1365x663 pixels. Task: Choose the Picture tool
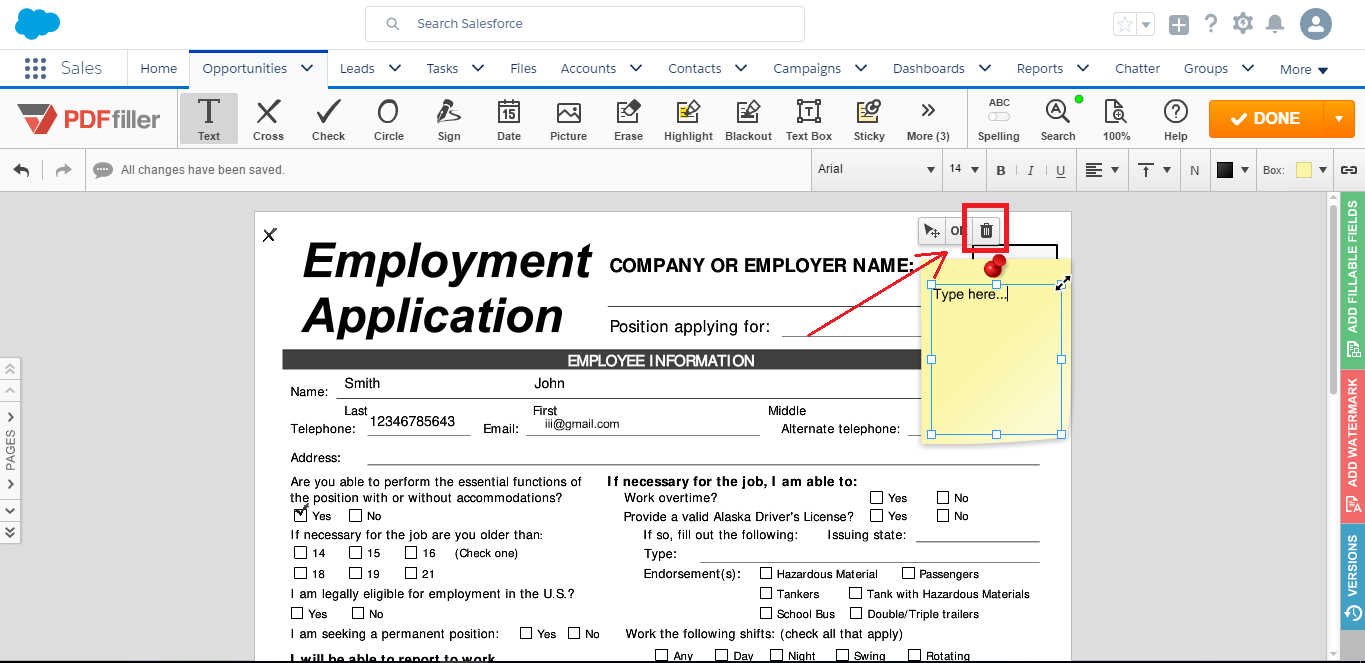click(x=568, y=119)
